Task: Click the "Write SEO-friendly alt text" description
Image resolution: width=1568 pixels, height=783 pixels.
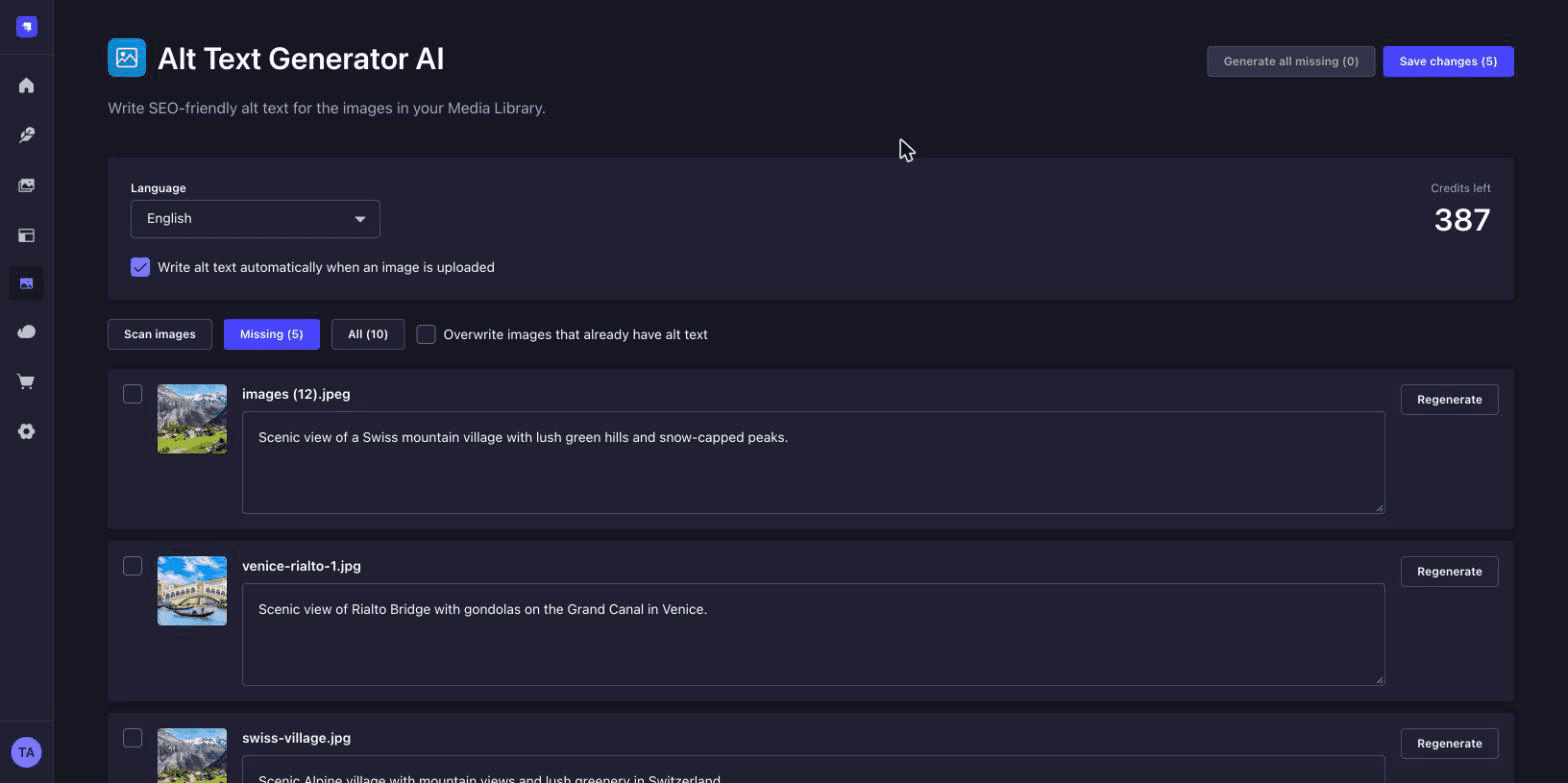Action: [x=327, y=108]
